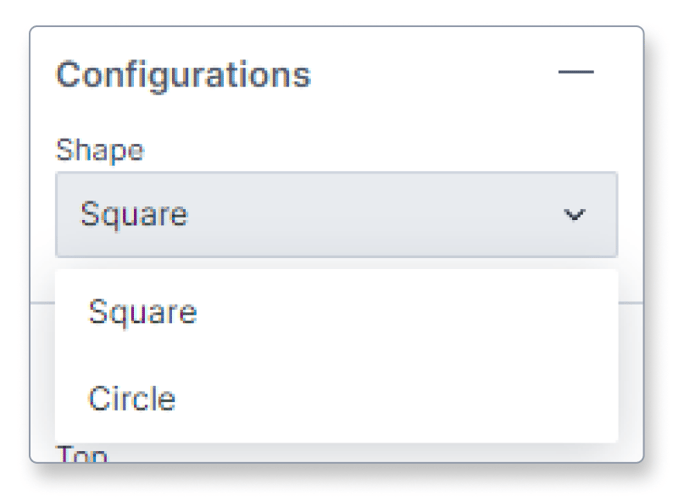Viewport: 678px width, 501px height.
Task: Select the Circle option from the list
Action: [x=132, y=398]
